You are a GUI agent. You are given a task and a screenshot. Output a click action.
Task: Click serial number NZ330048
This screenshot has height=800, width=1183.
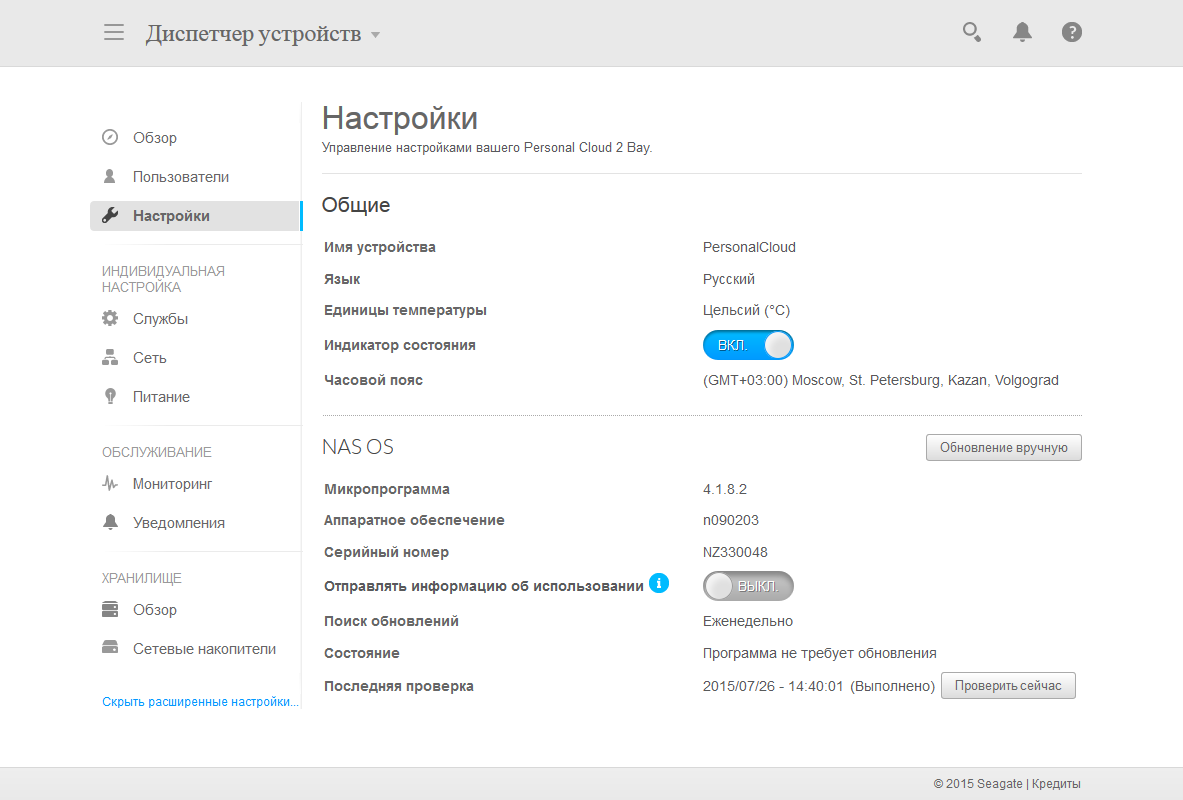click(735, 552)
